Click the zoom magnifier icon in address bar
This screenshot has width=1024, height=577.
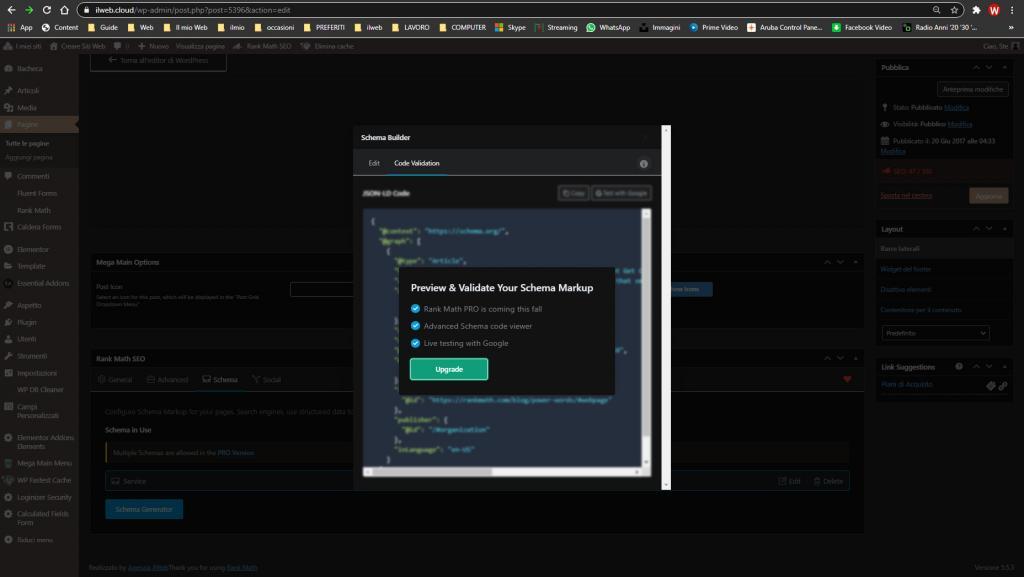pos(936,10)
